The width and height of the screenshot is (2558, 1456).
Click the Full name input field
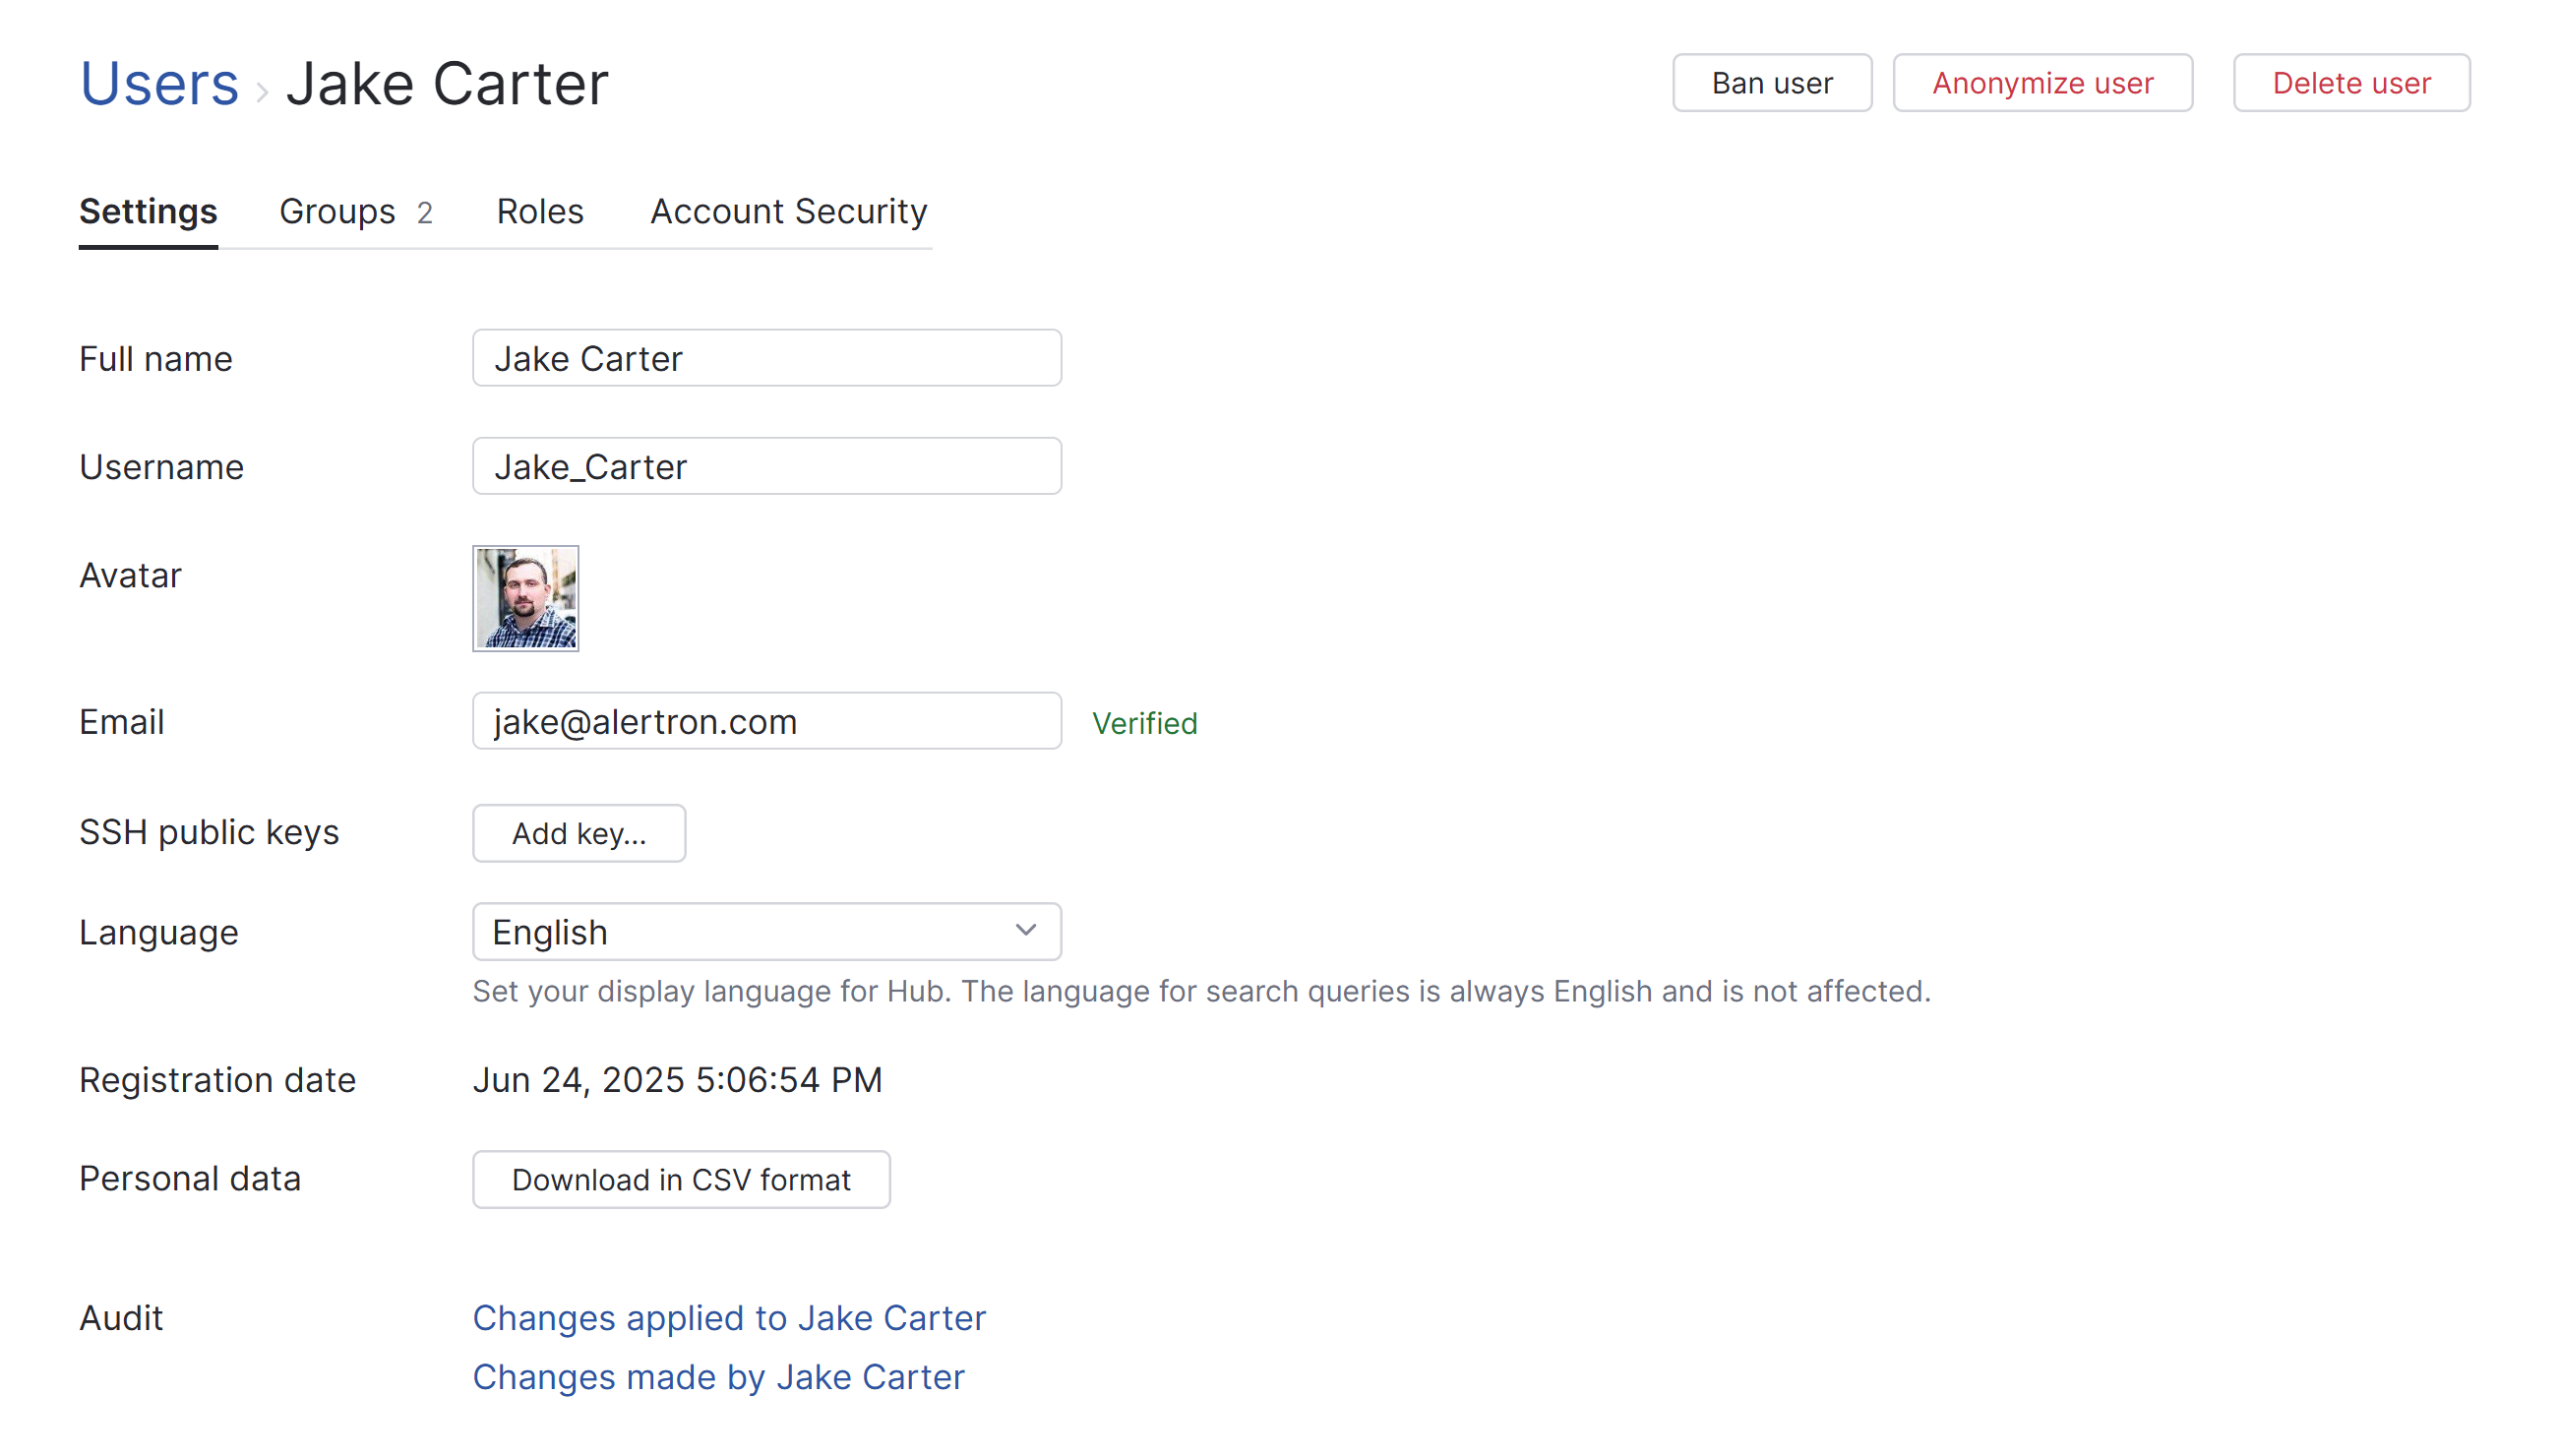[x=766, y=357]
